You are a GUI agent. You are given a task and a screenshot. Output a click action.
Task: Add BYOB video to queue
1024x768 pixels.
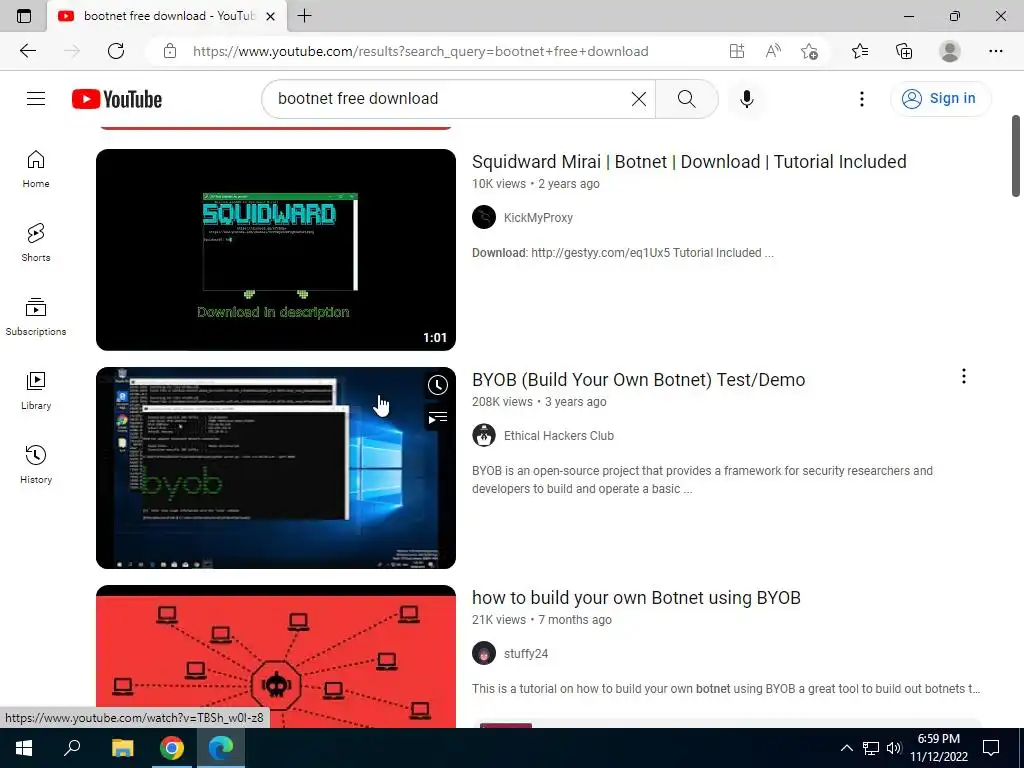(438, 418)
